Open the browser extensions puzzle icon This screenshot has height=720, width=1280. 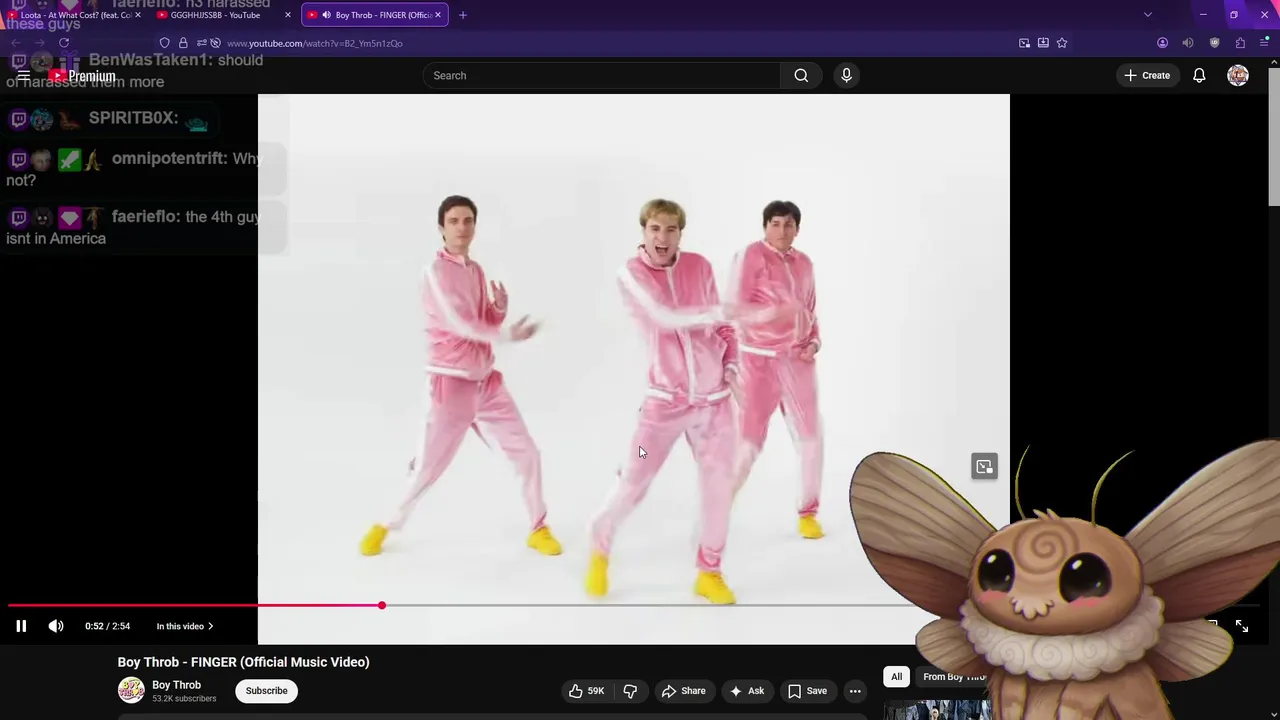[x=1240, y=43]
